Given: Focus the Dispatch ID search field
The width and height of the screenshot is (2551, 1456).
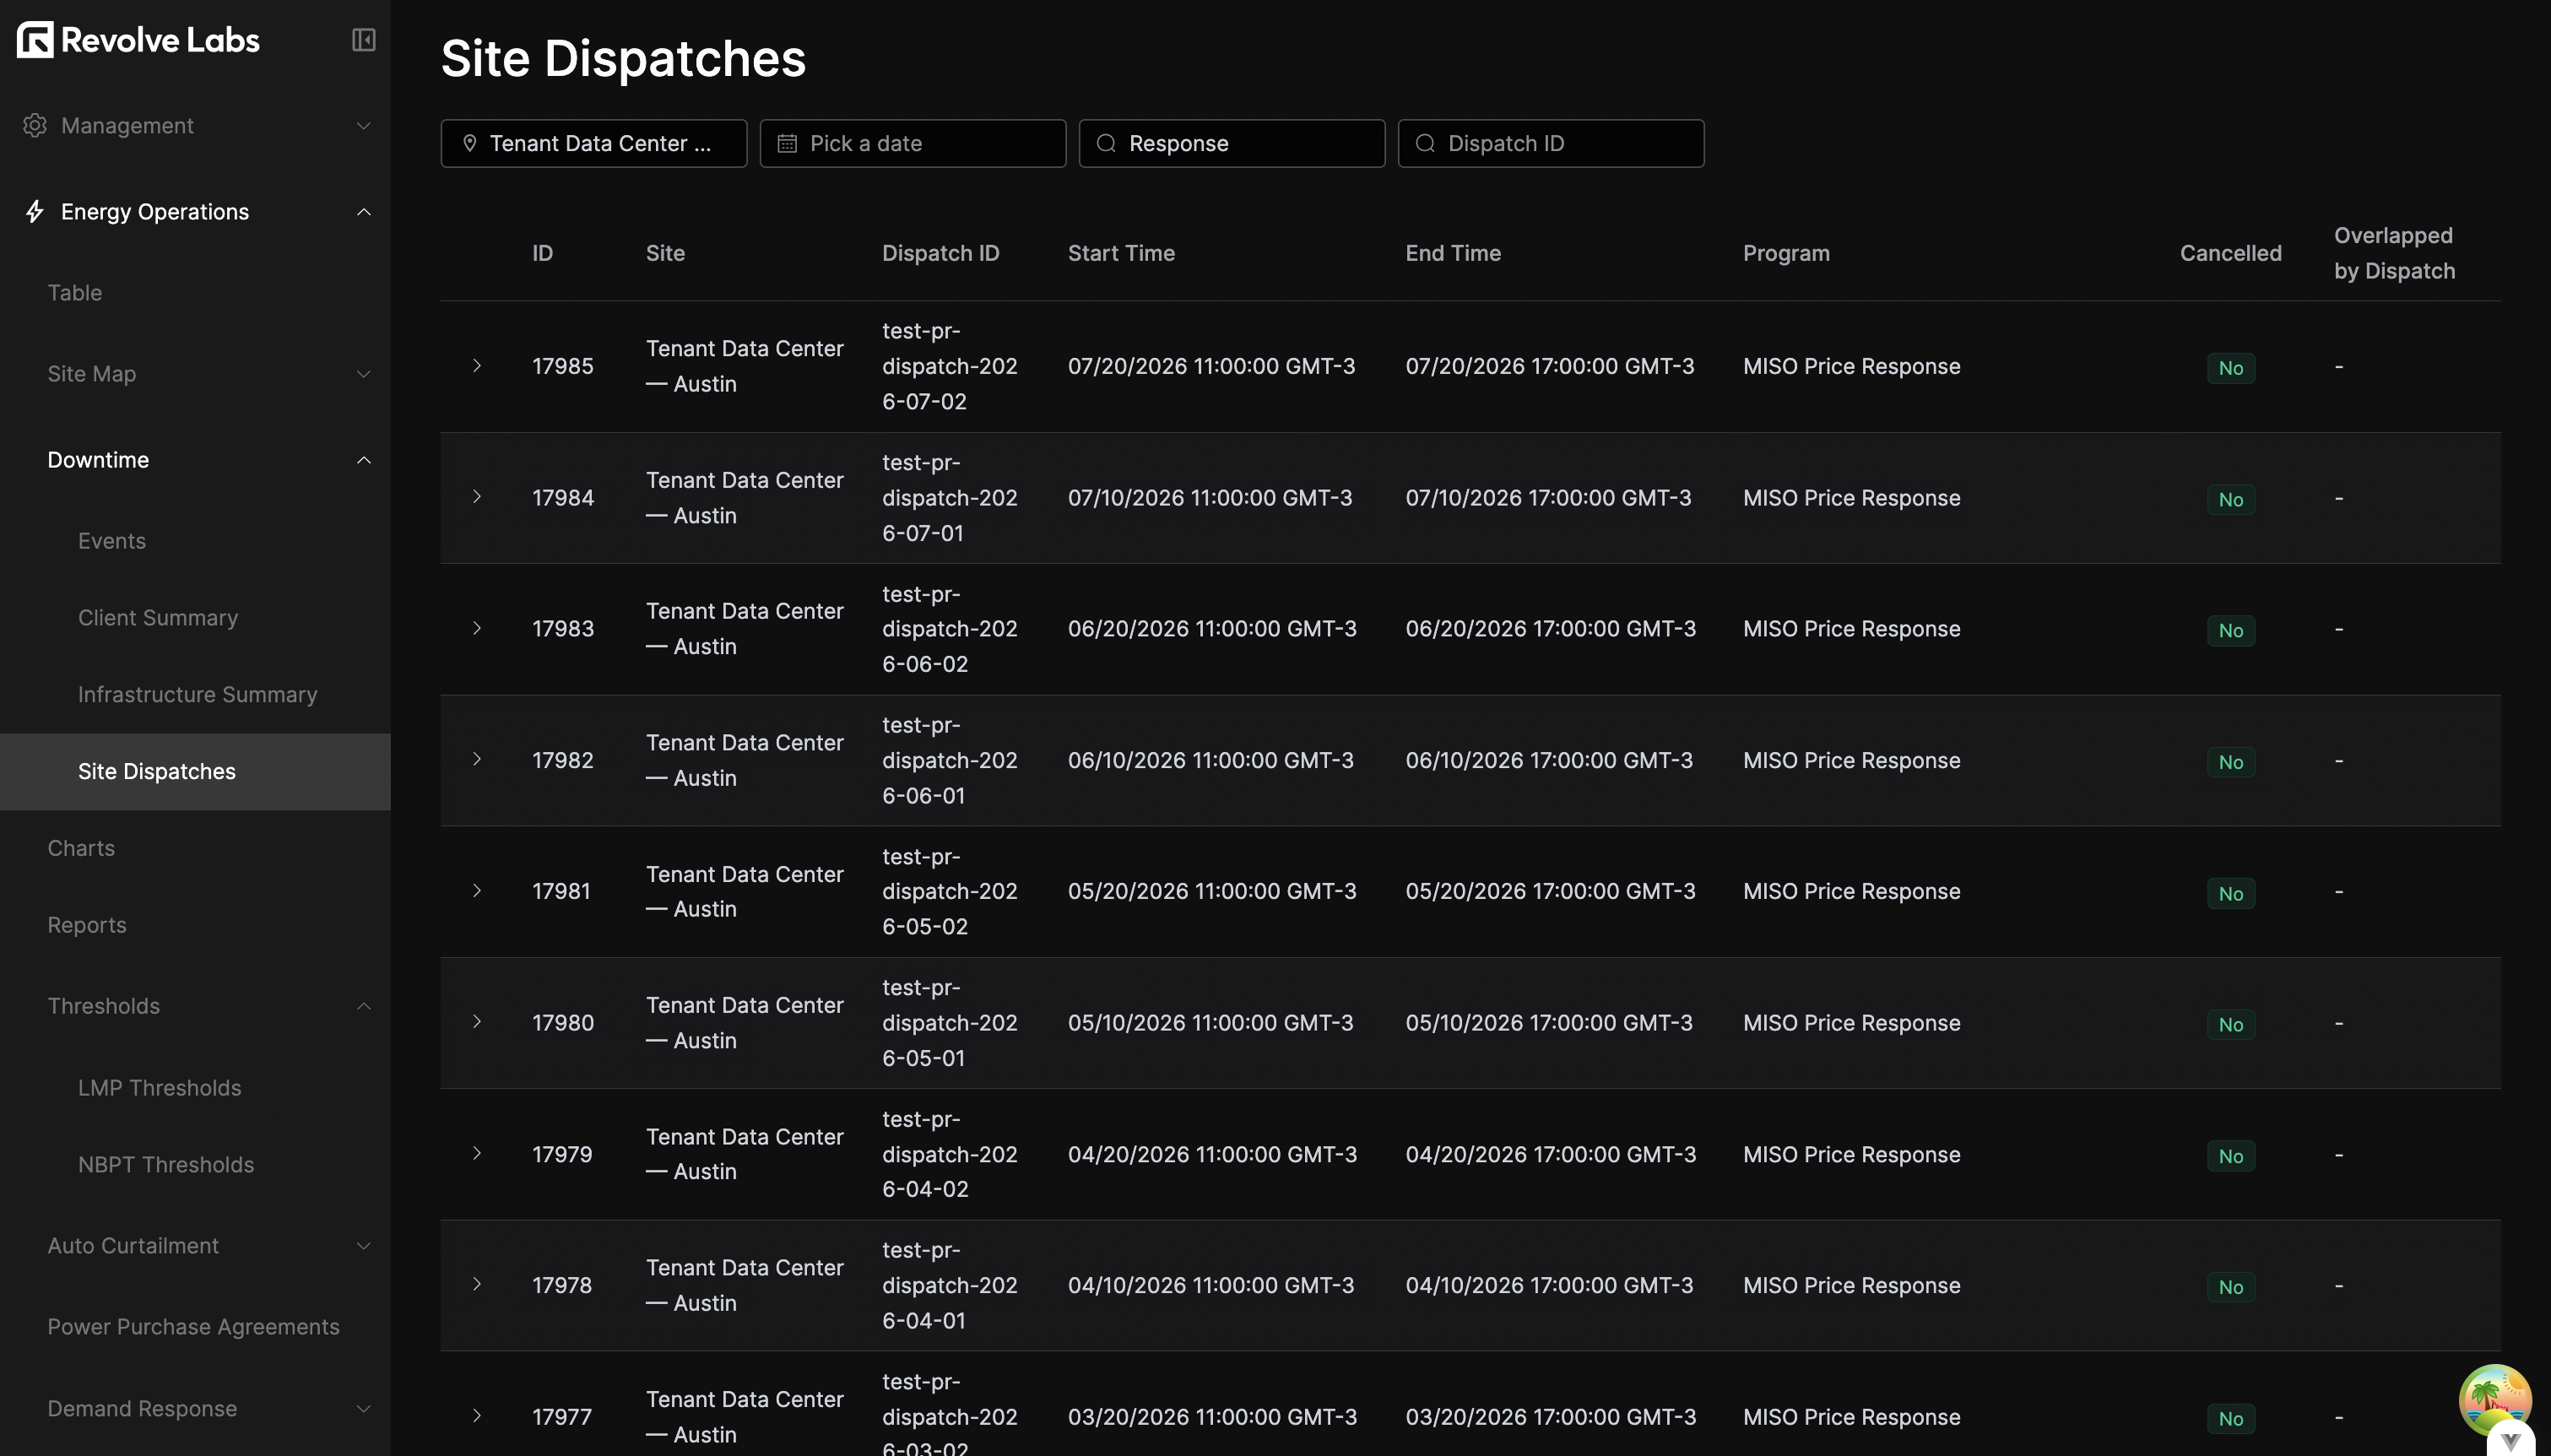Looking at the screenshot, I should (1551, 144).
